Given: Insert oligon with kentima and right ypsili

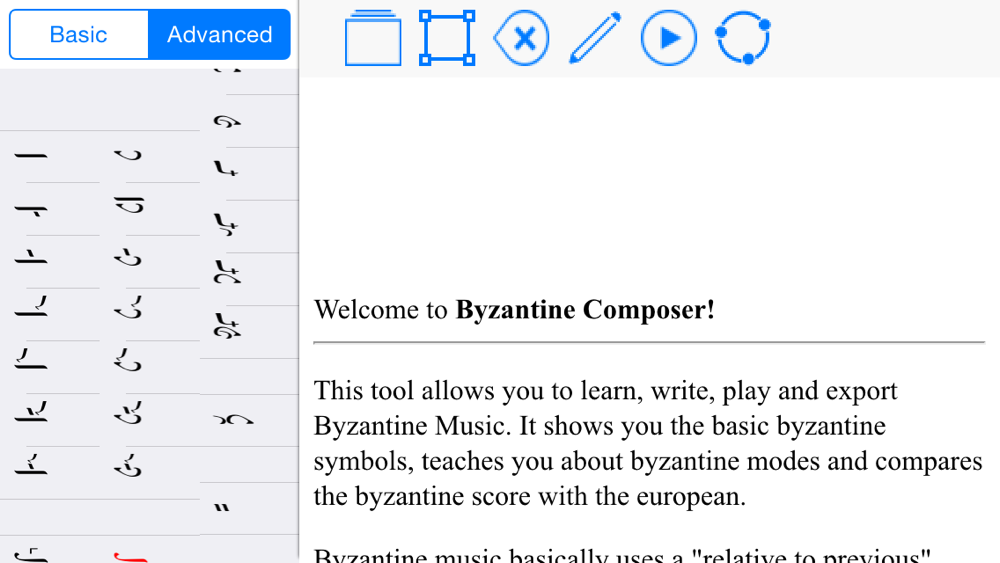Looking at the screenshot, I should 31,412.
